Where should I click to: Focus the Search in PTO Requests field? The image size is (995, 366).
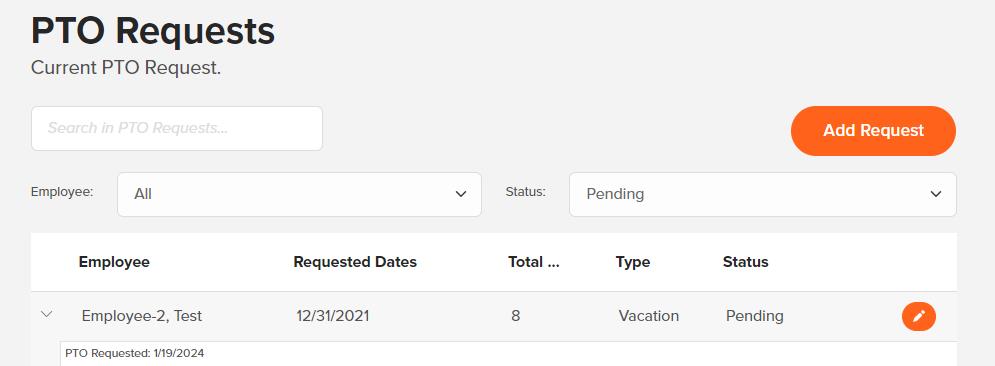tap(176, 128)
